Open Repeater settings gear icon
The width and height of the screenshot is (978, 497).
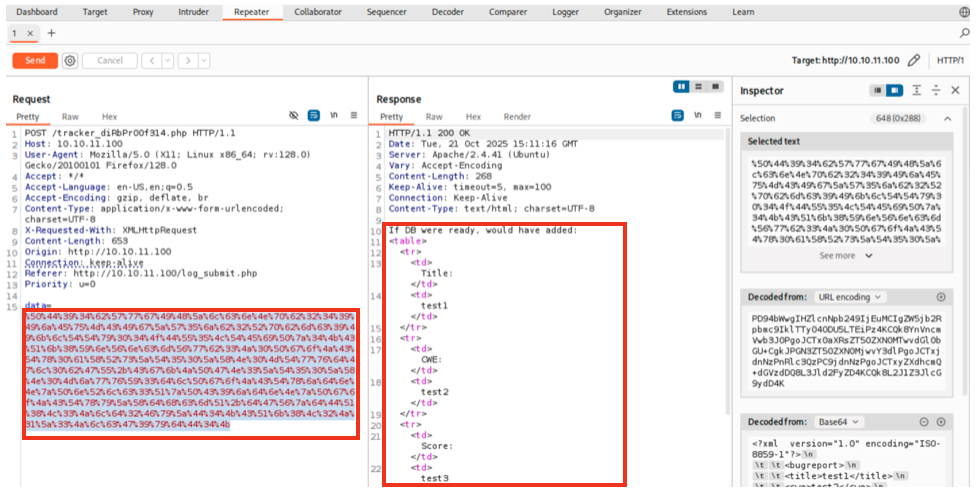tap(70, 60)
